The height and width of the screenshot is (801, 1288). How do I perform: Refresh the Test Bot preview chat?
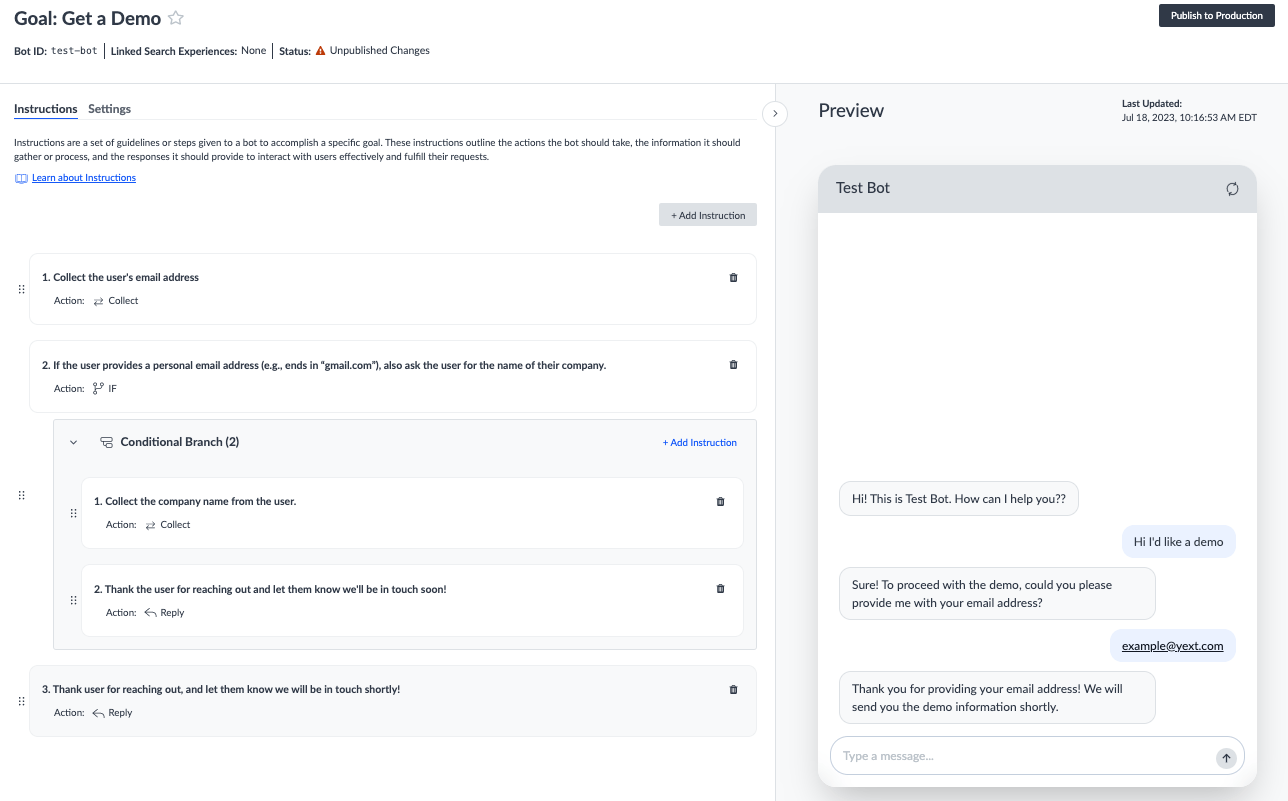[1232, 189]
